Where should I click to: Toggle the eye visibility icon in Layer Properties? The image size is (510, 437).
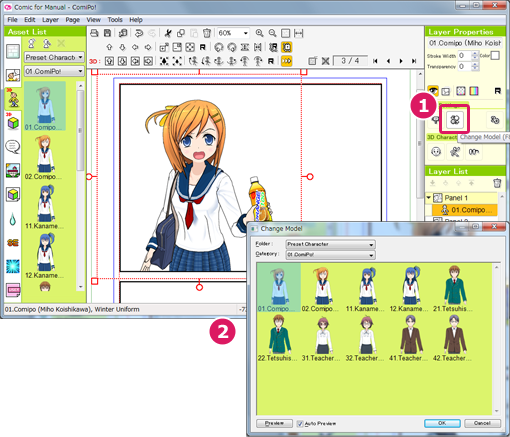(433, 90)
